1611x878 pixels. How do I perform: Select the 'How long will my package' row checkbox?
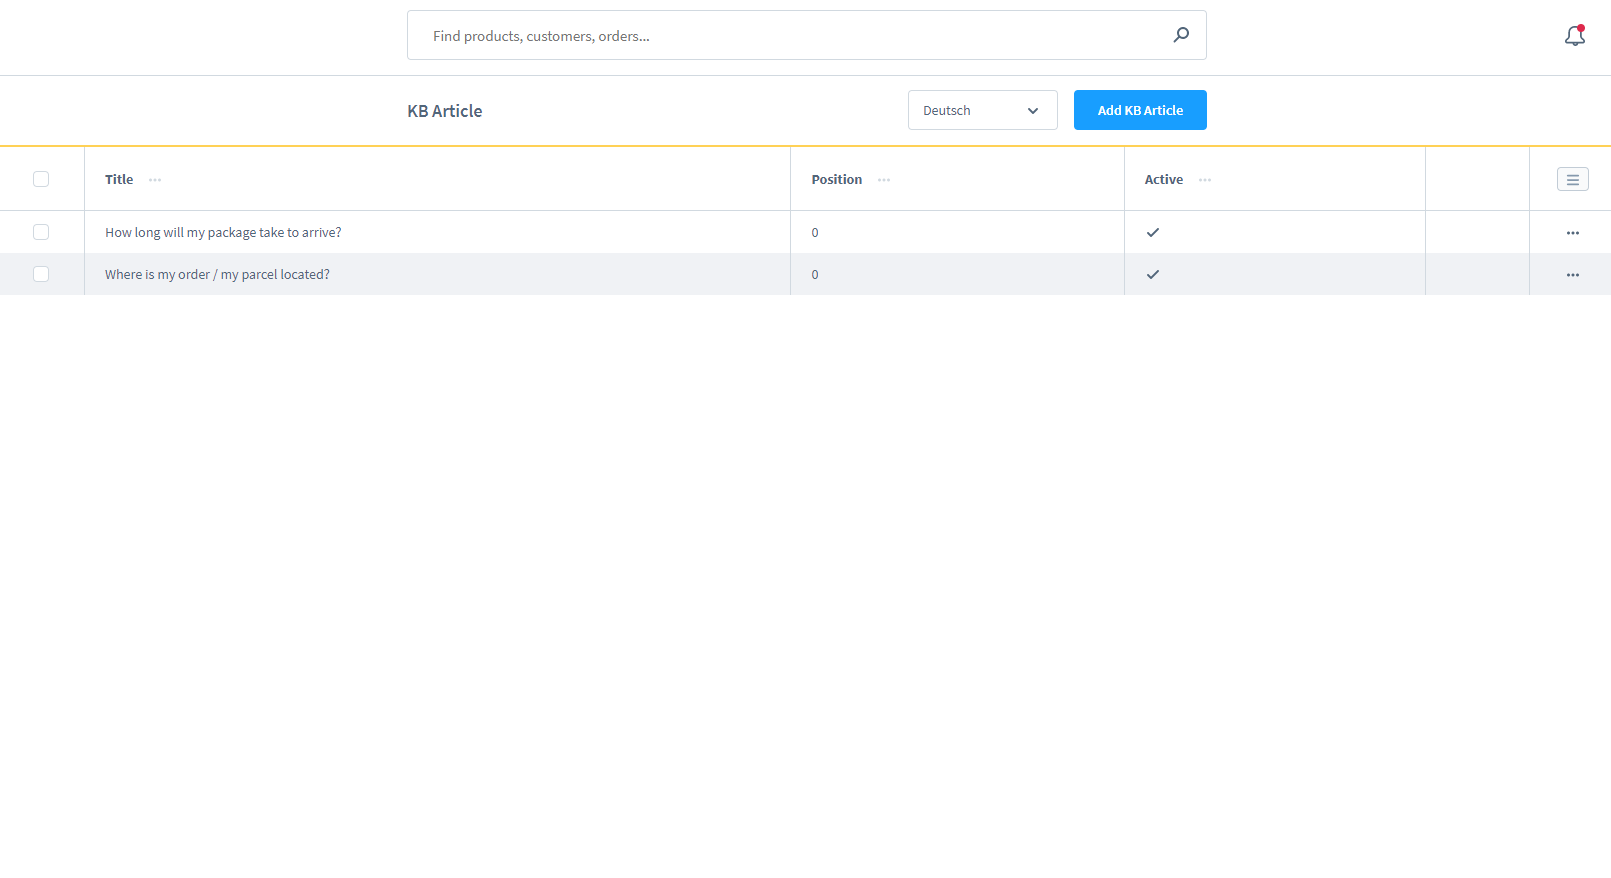point(41,232)
